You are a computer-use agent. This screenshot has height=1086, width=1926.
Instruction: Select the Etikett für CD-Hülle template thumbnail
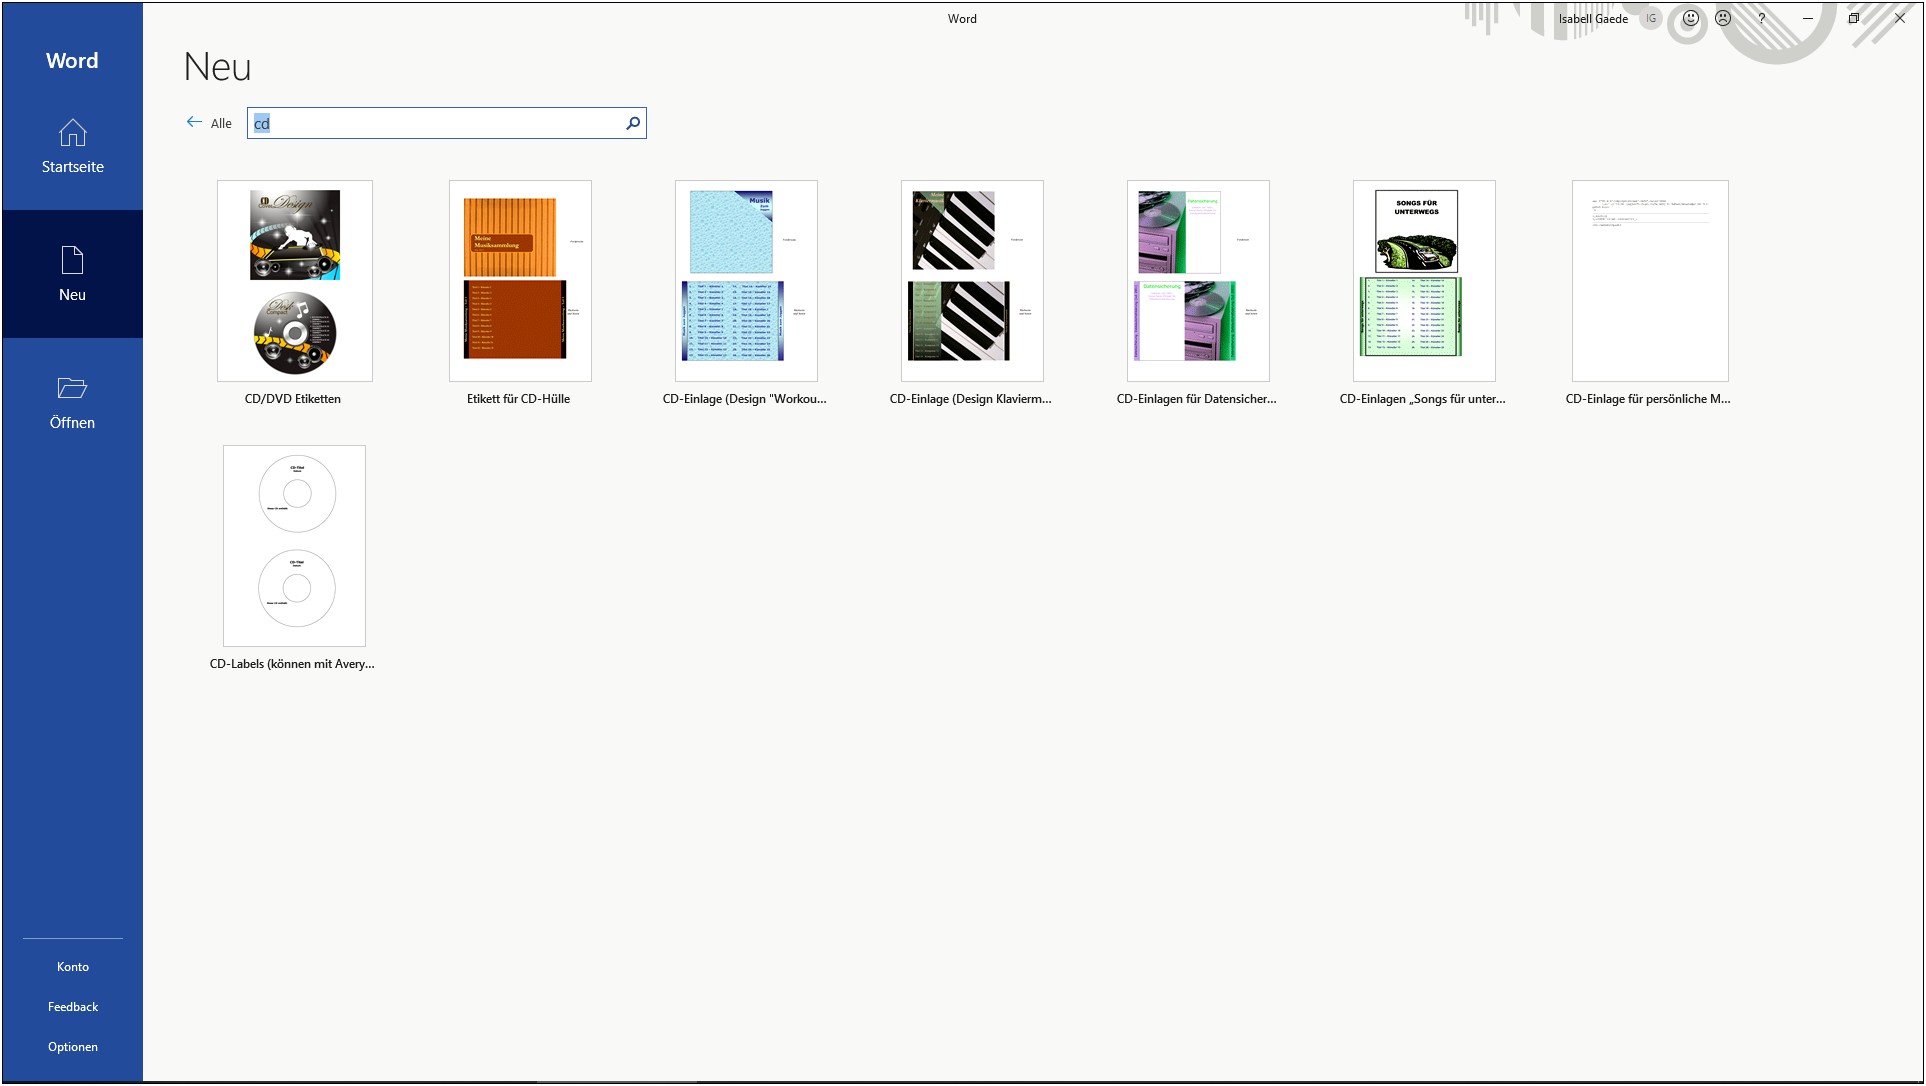click(x=520, y=281)
